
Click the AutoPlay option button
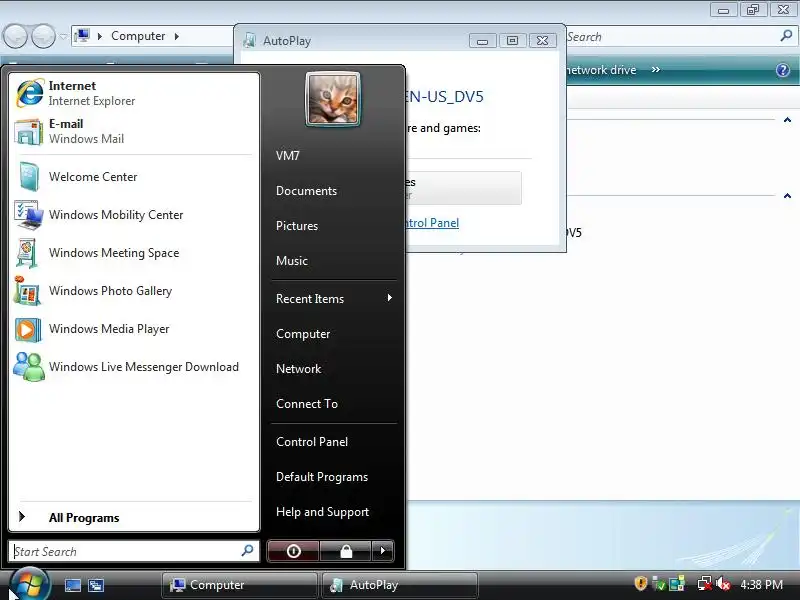pos(464,188)
